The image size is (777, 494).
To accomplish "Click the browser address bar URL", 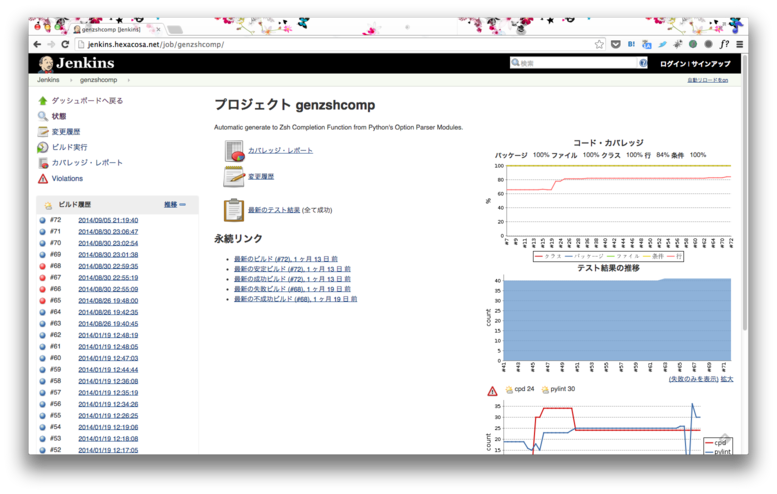I will click(156, 45).
